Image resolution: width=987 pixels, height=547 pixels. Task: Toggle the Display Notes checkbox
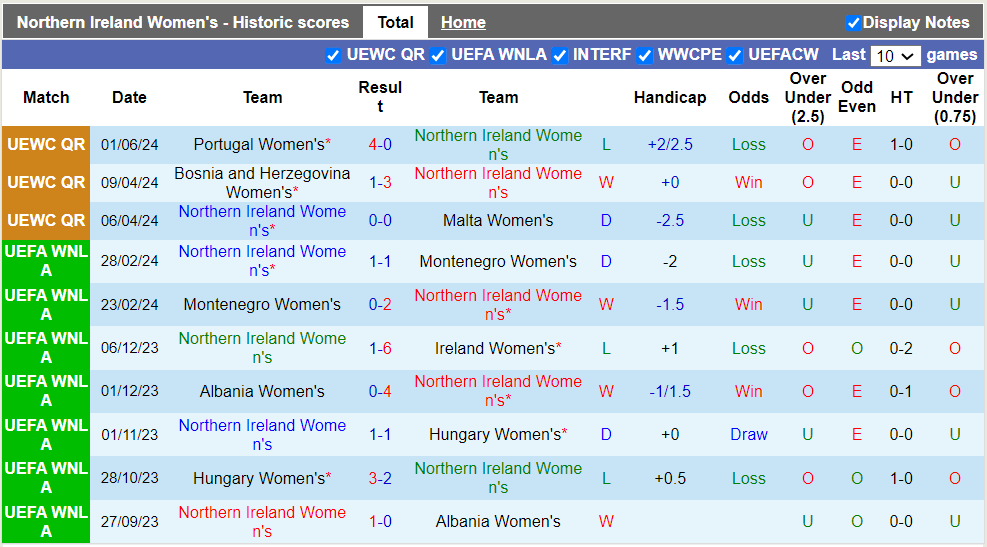853,23
